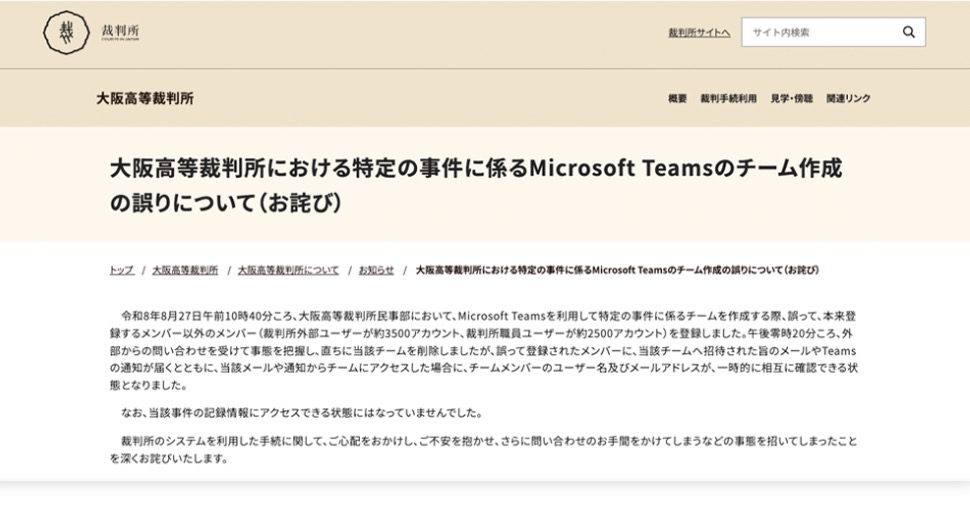
Task: Click the 裁判所 COURTS IN JAPAN wordmark
Action: point(120,32)
